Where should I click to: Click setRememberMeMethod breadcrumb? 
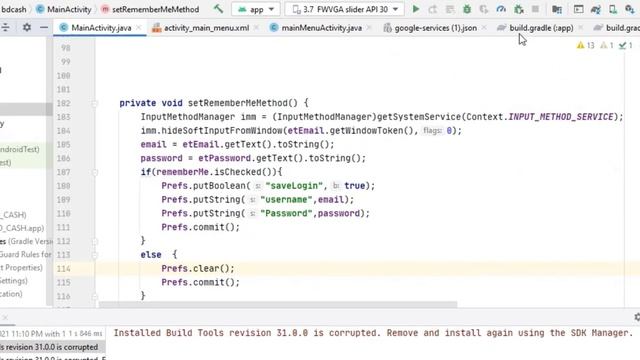tap(150, 9)
